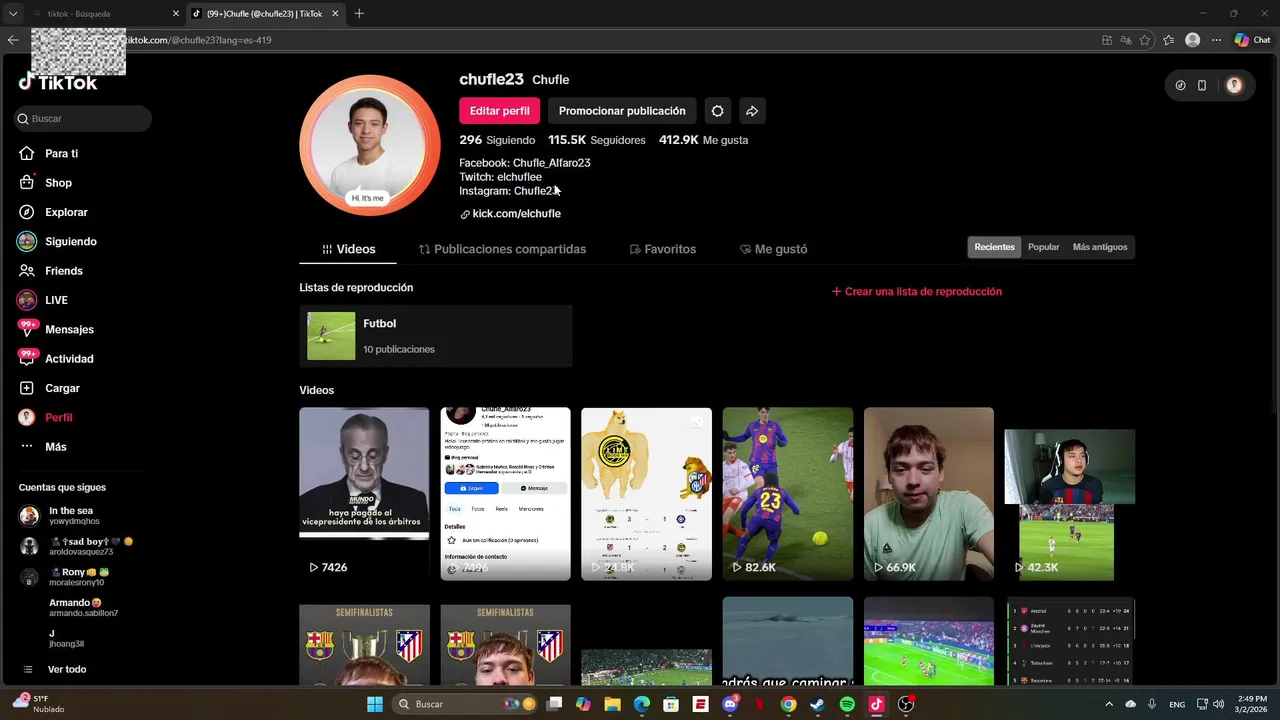Image resolution: width=1280 pixels, height=720 pixels.
Task: Open the Rony moralesrony10 account
Action: pos(65,577)
